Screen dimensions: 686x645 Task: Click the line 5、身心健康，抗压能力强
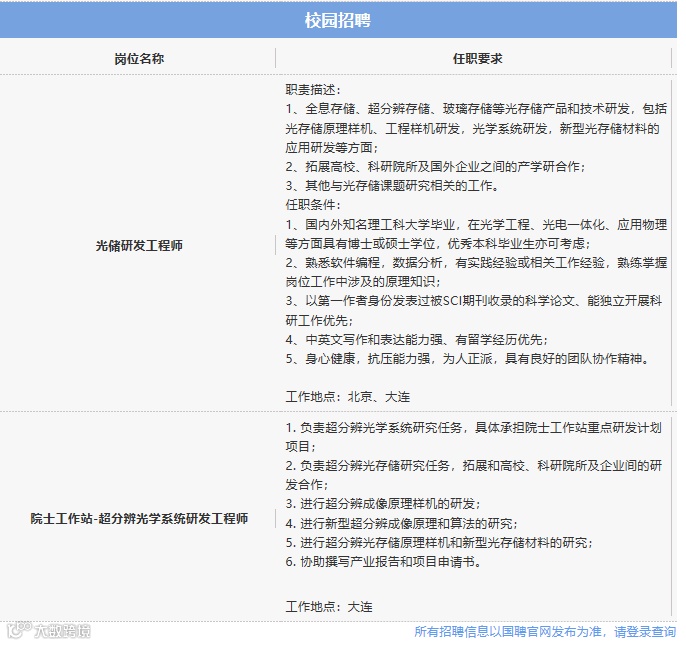click(467, 359)
